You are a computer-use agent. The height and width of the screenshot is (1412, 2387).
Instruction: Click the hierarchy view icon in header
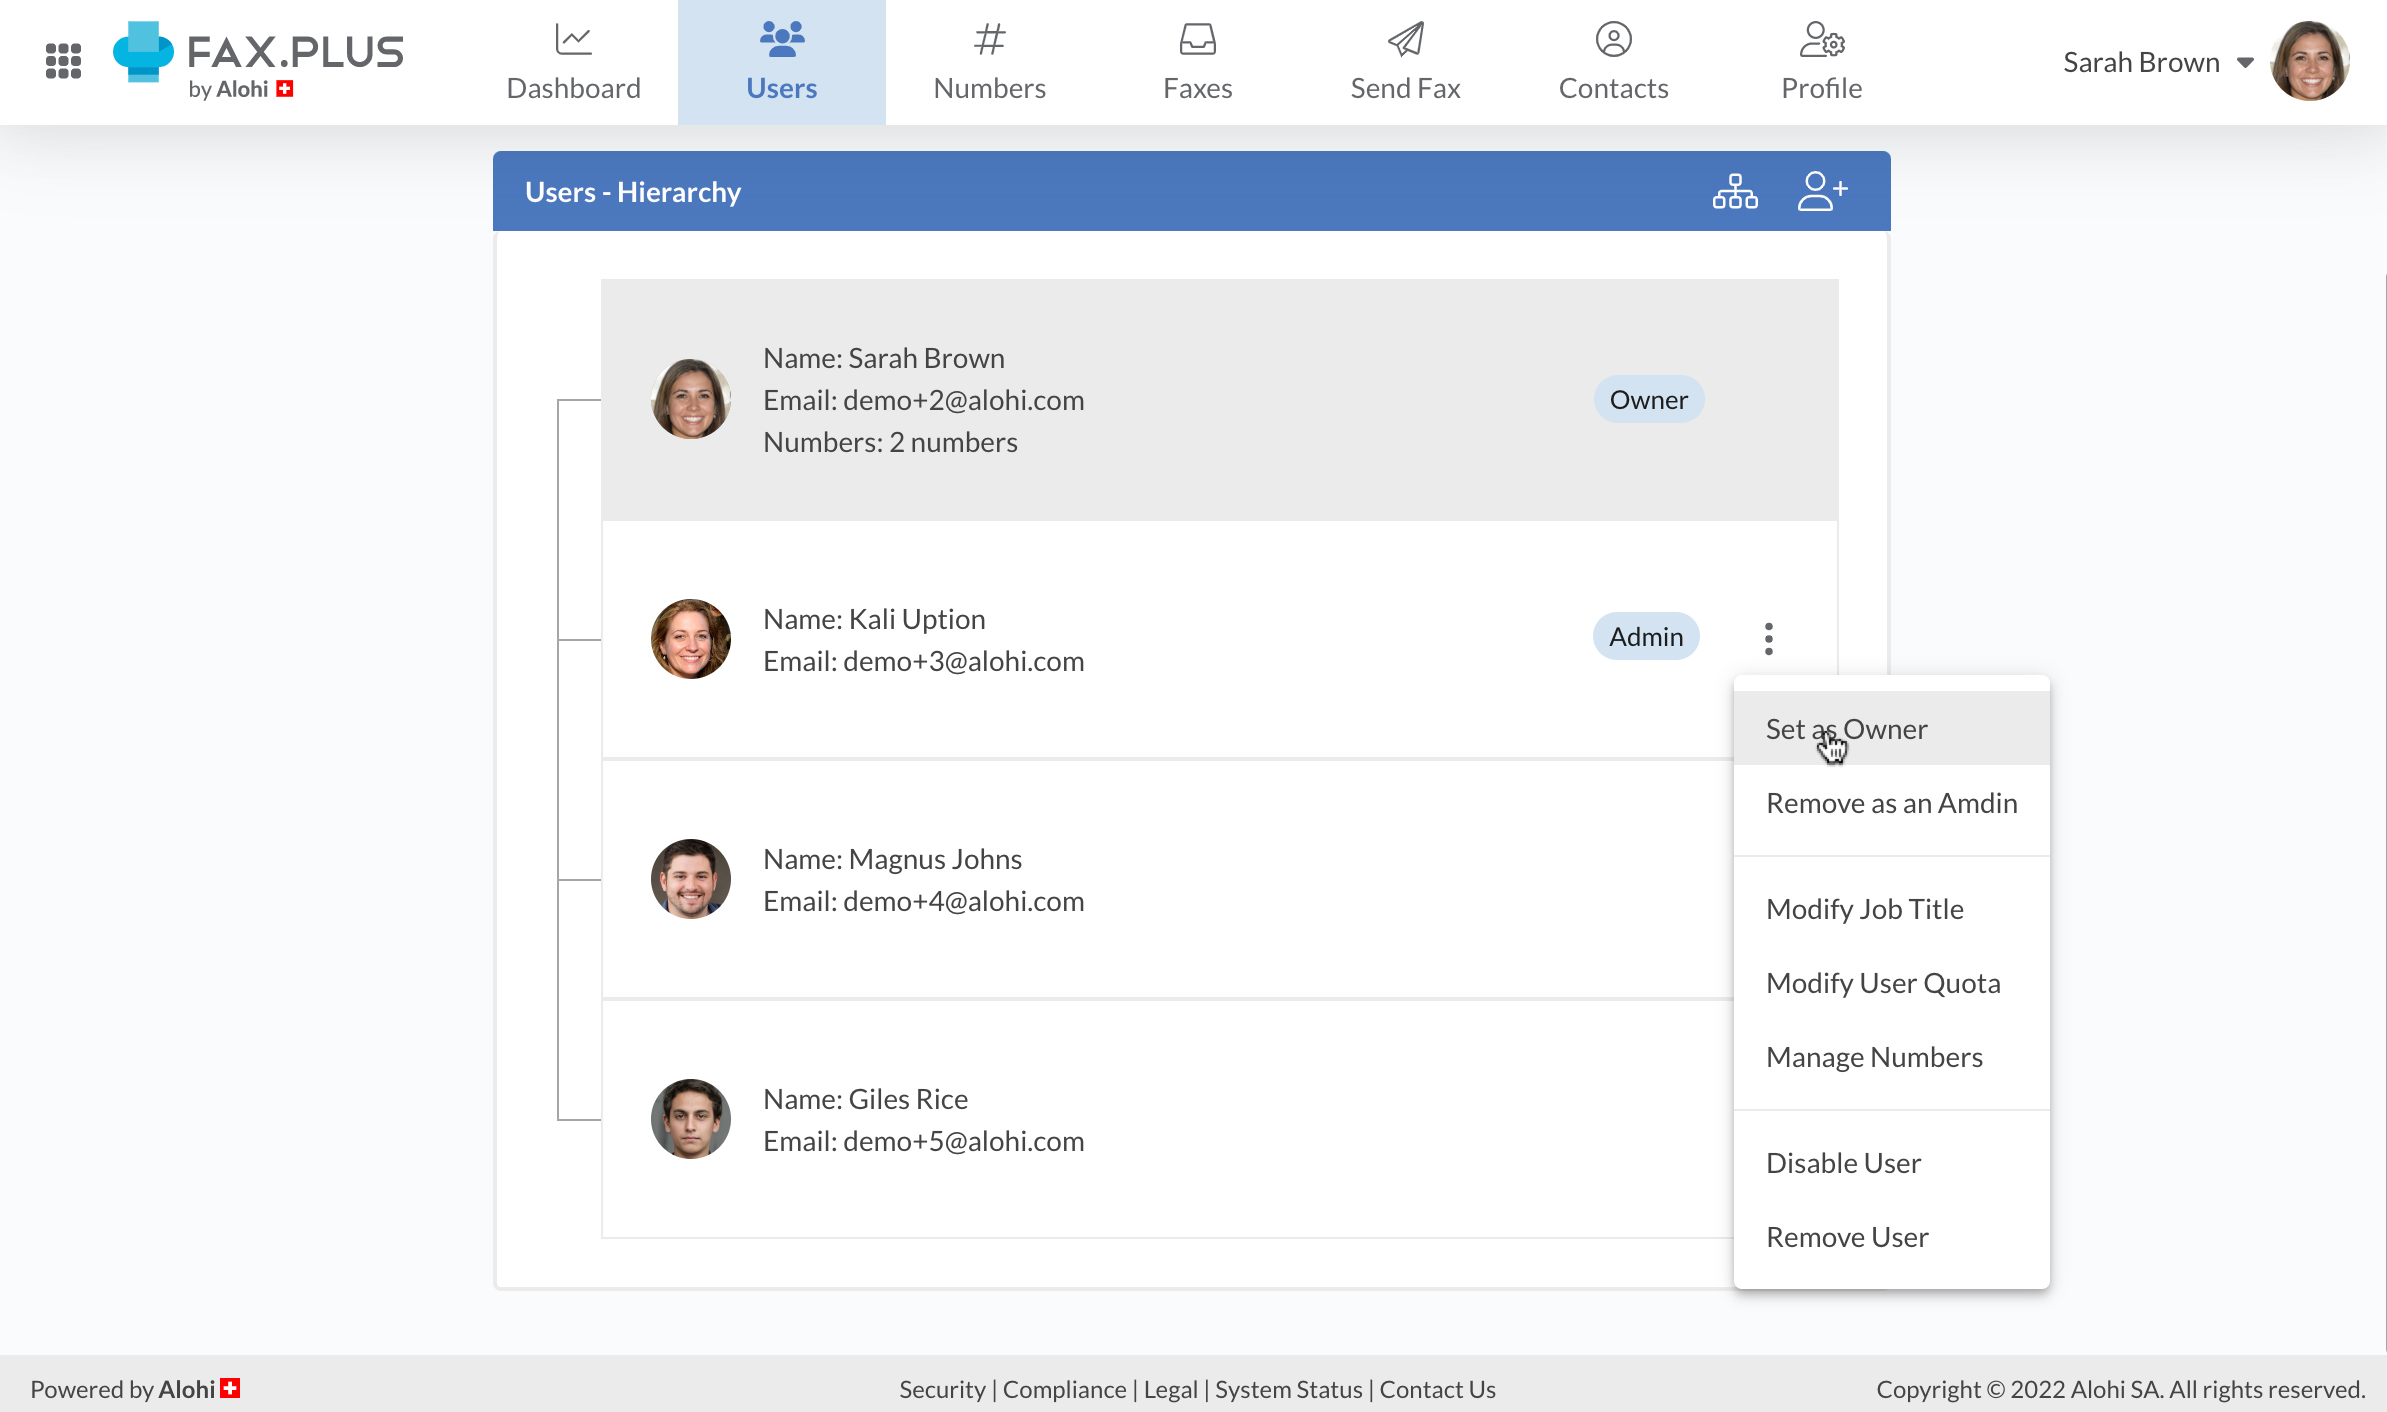[1734, 191]
